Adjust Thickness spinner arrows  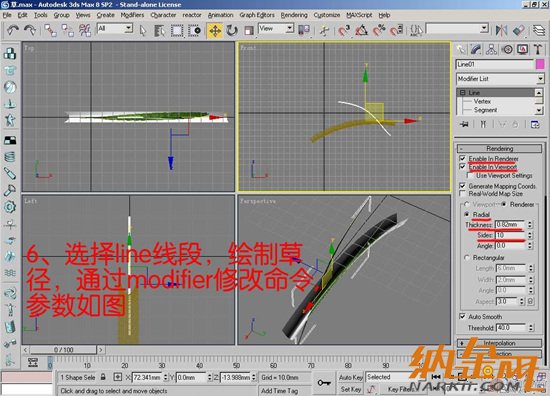coord(530,224)
